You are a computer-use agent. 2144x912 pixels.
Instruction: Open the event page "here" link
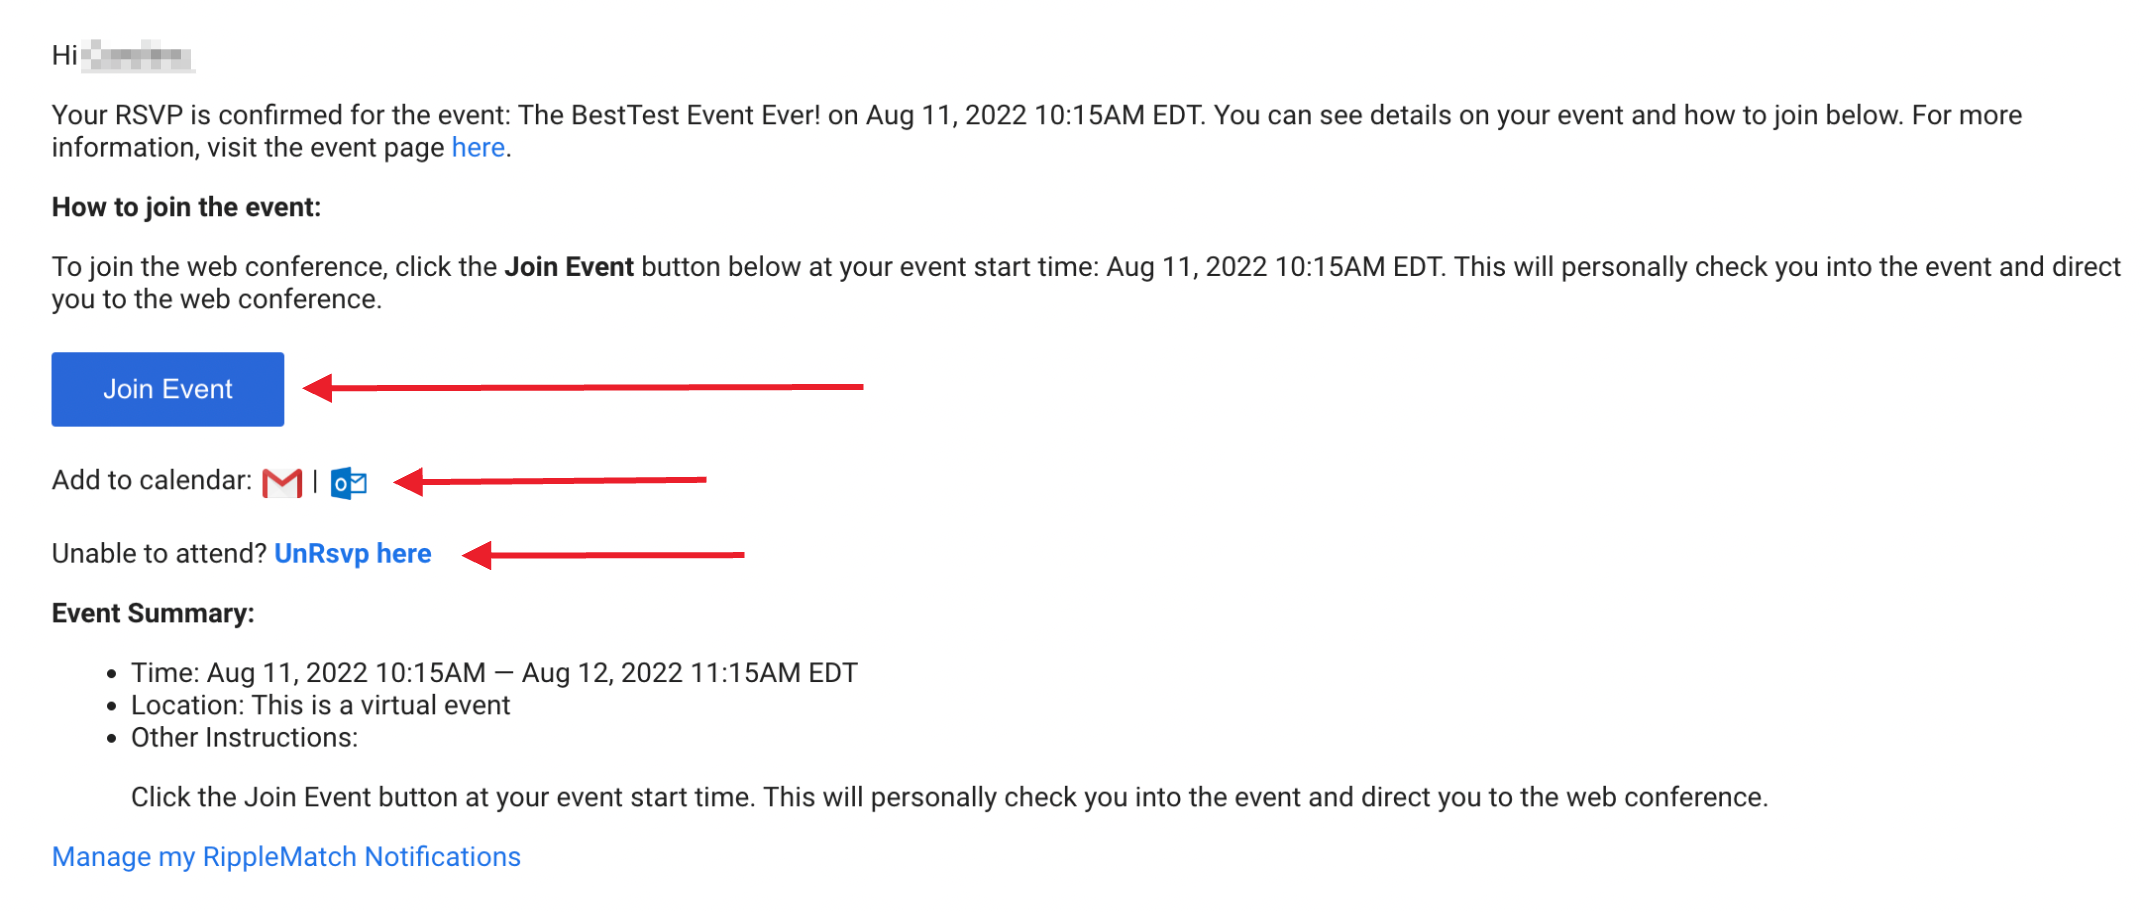pos(478,148)
